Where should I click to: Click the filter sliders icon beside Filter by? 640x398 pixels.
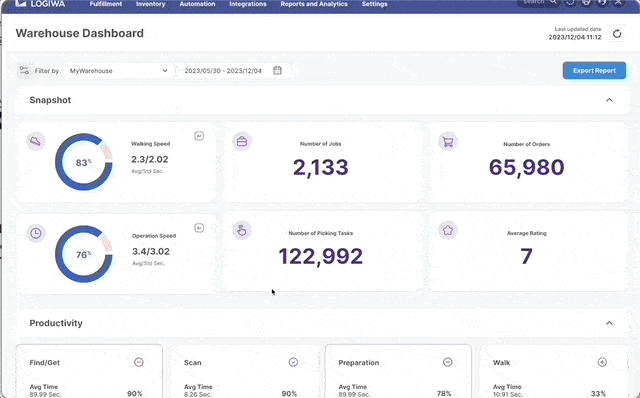[x=24, y=70]
